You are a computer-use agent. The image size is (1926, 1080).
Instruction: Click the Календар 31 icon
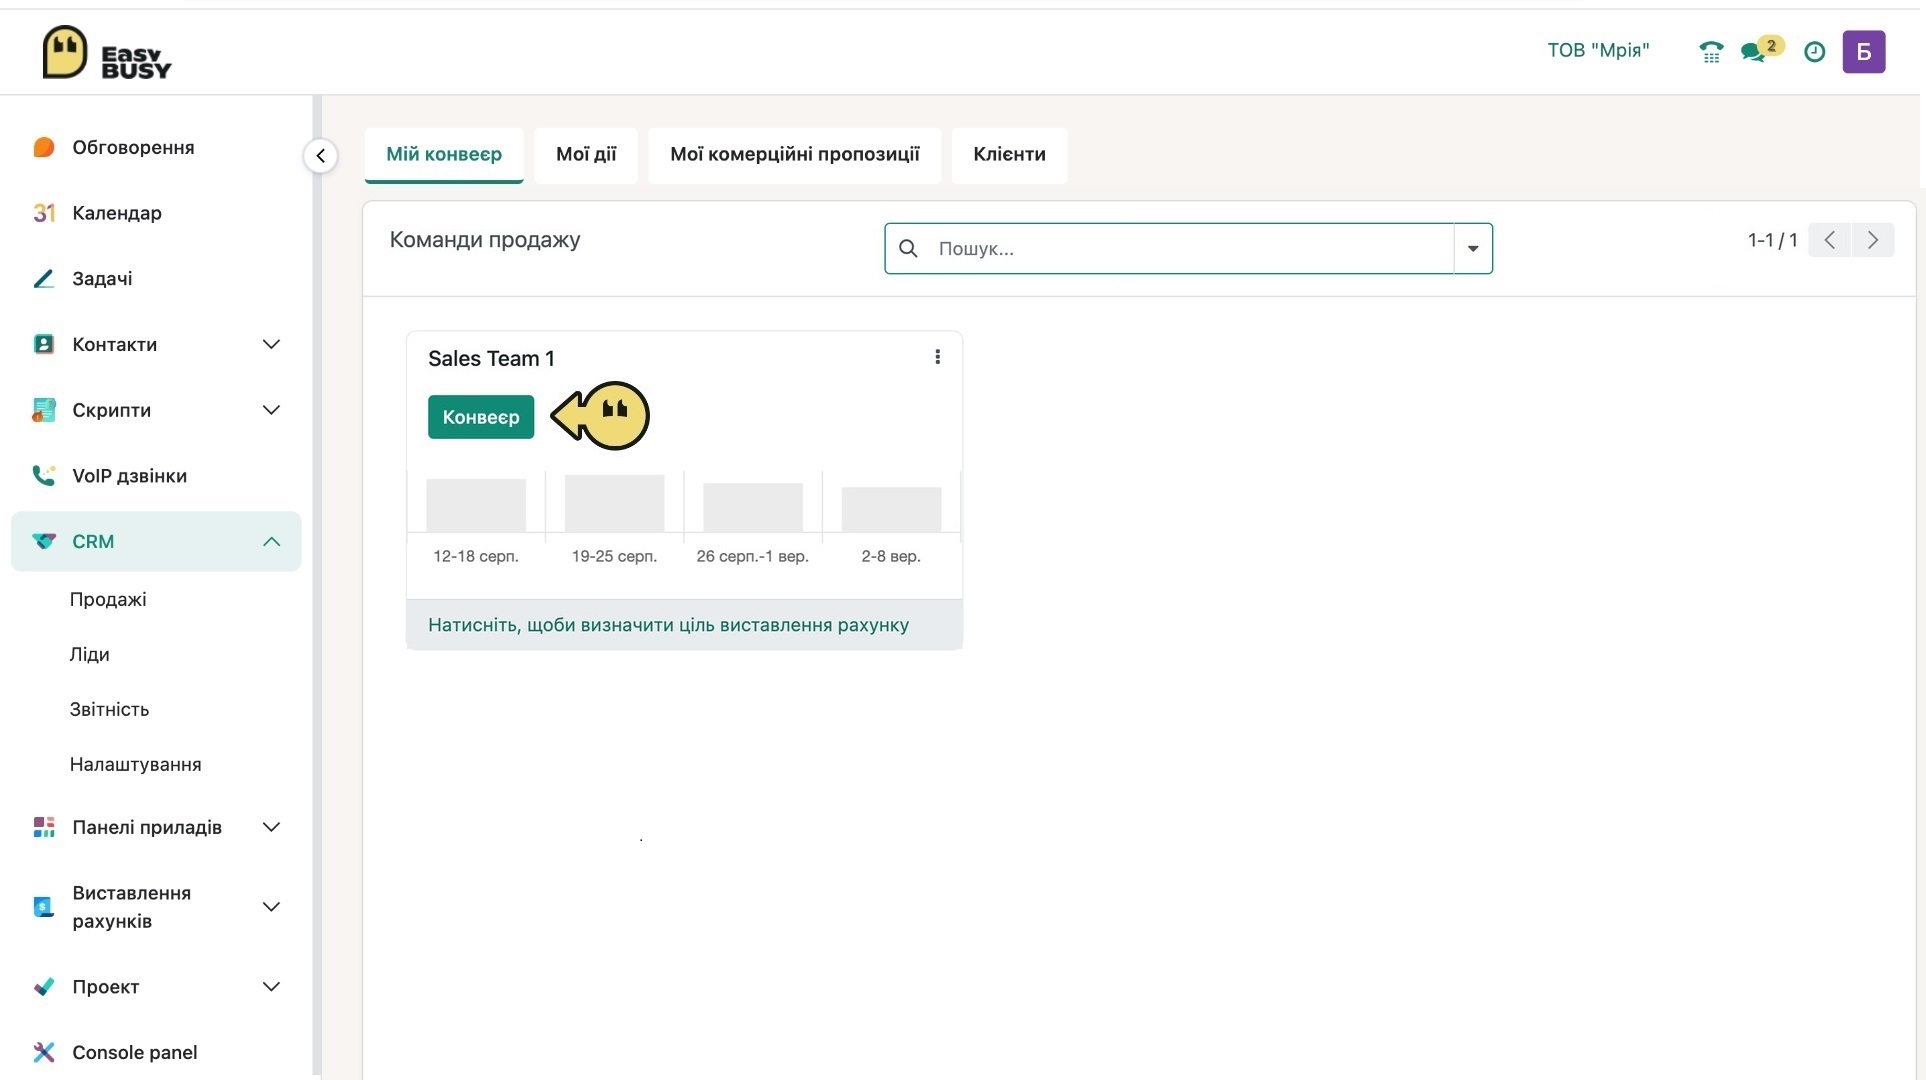[x=44, y=213]
